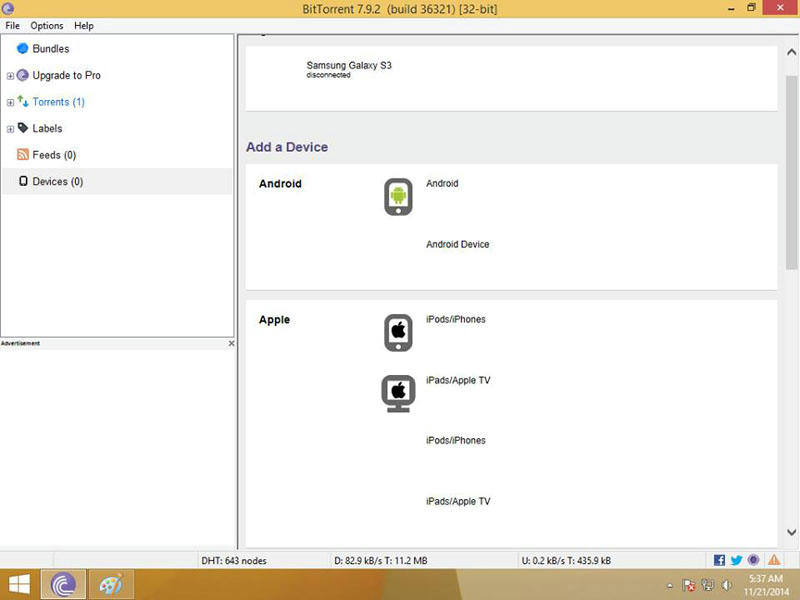The image size is (800, 600).
Task: Click the network tray icon
Action: tap(708, 585)
